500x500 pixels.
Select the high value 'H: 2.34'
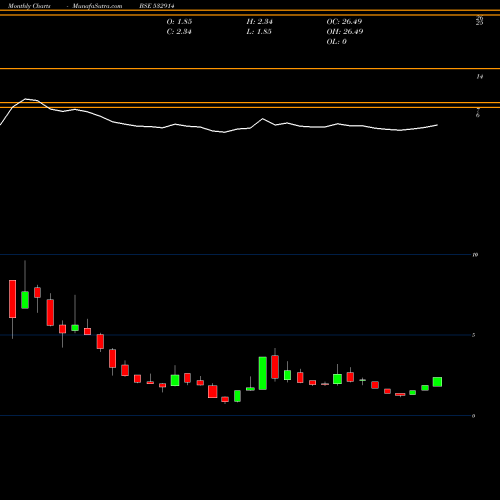tap(259, 22)
